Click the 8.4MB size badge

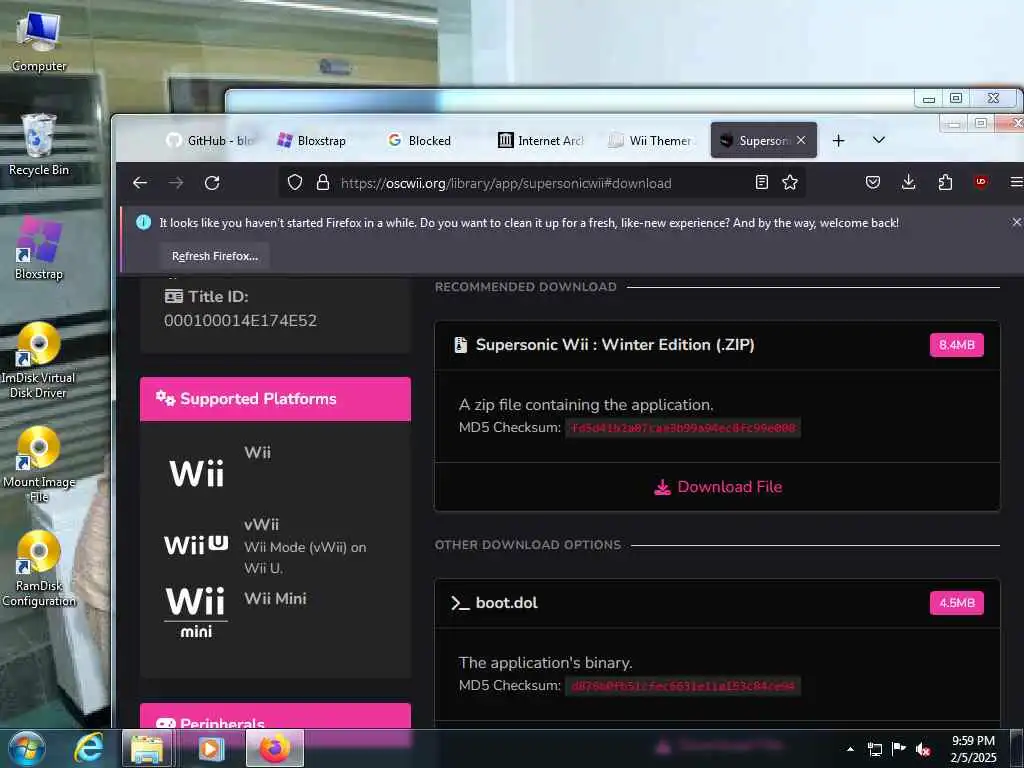click(x=956, y=345)
